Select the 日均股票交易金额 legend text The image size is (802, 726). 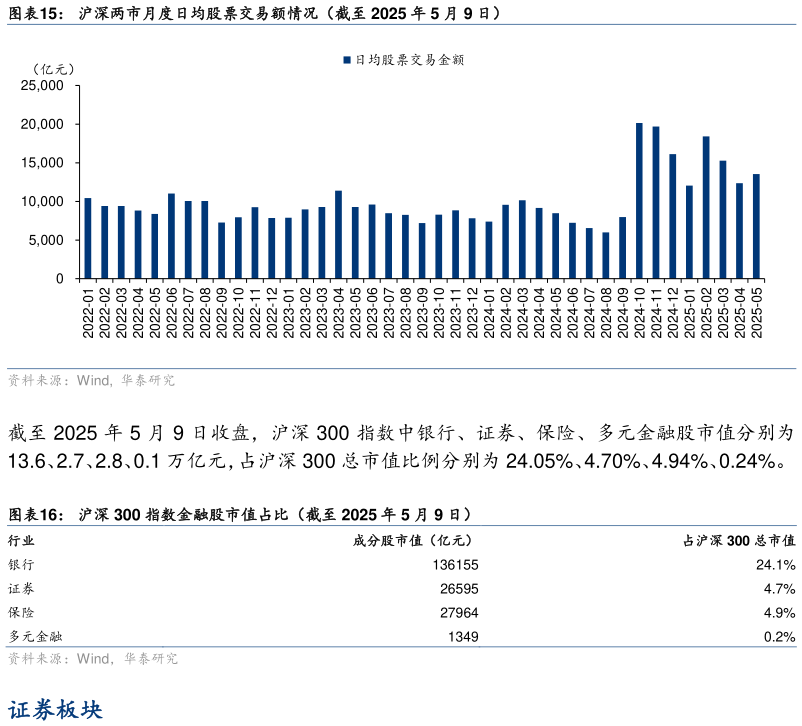click(x=410, y=60)
